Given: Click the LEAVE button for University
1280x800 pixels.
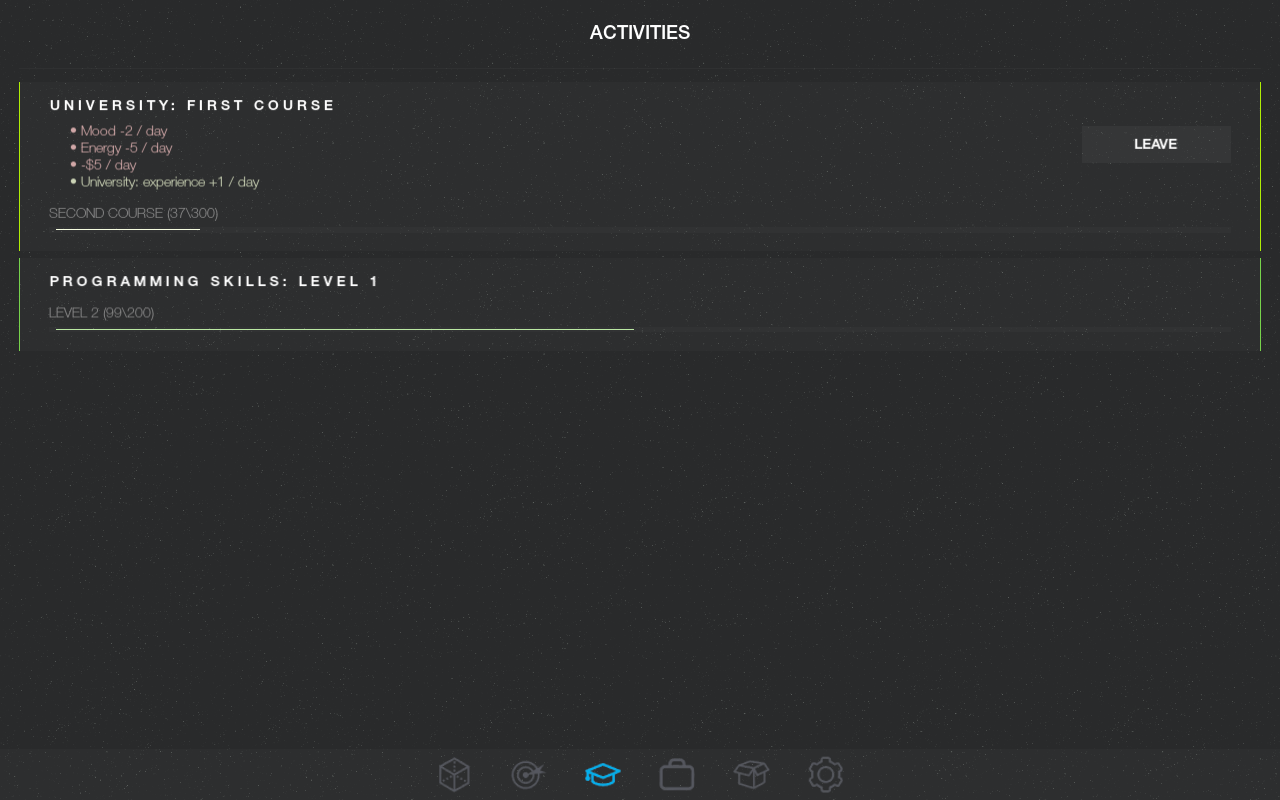Looking at the screenshot, I should [x=1156, y=144].
